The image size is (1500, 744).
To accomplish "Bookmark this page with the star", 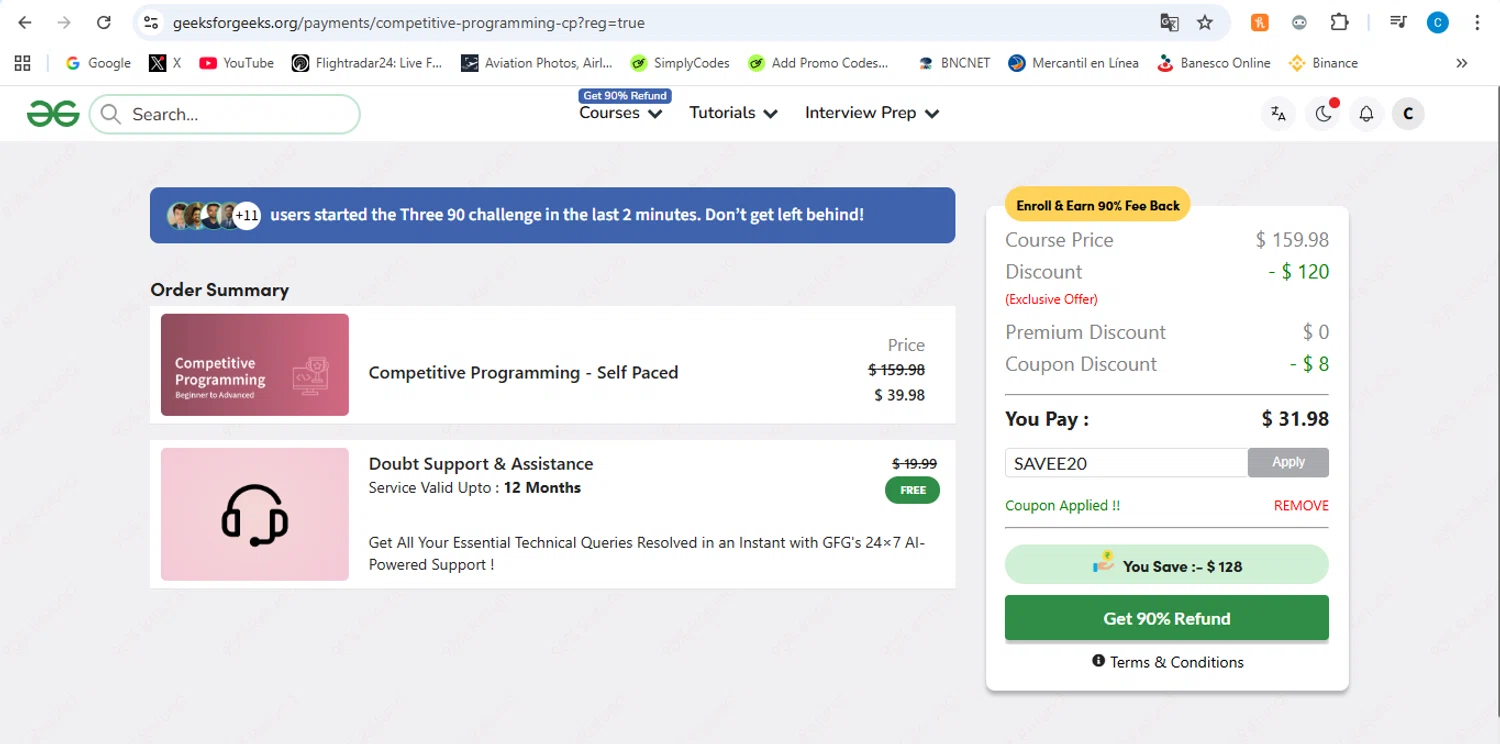I will (x=1205, y=22).
